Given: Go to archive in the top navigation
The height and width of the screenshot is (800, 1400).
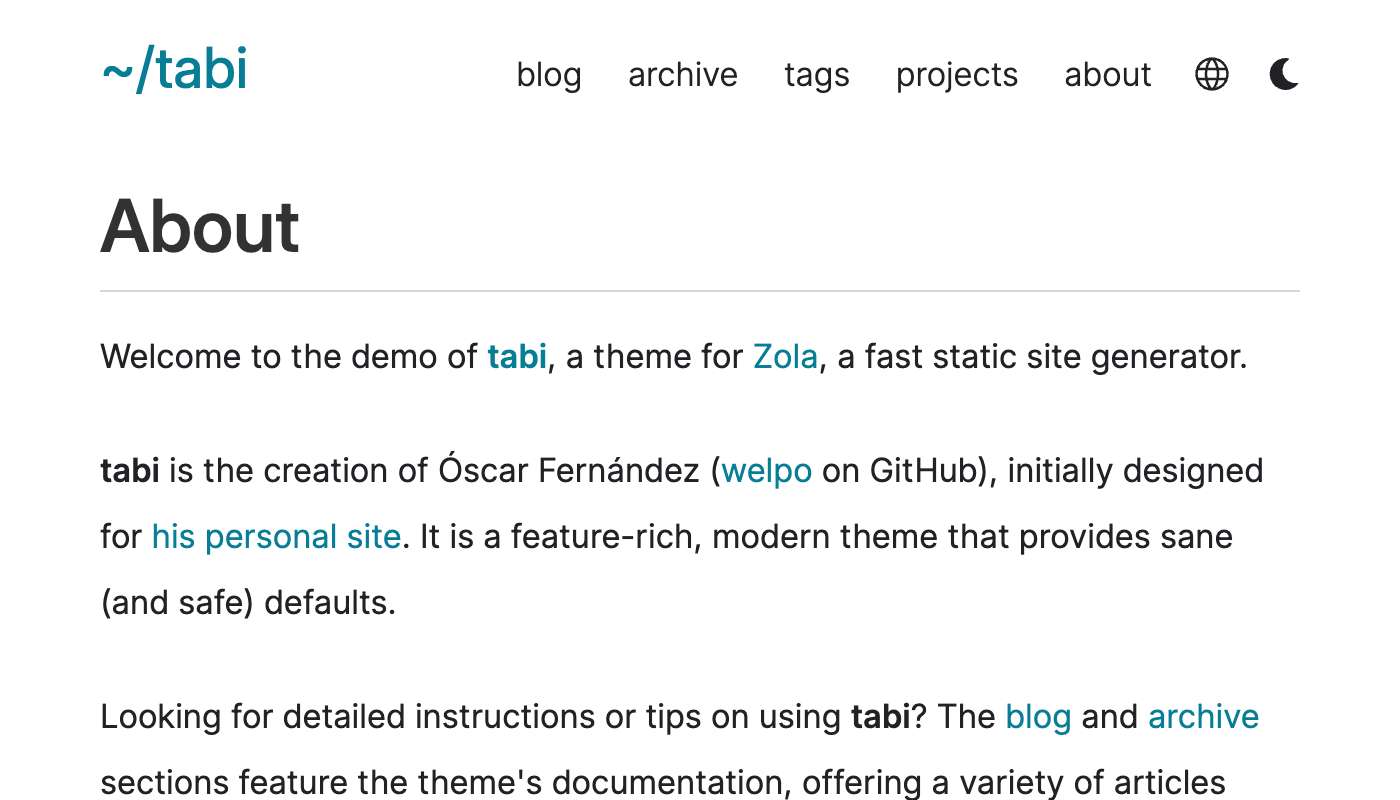Looking at the screenshot, I should 683,75.
